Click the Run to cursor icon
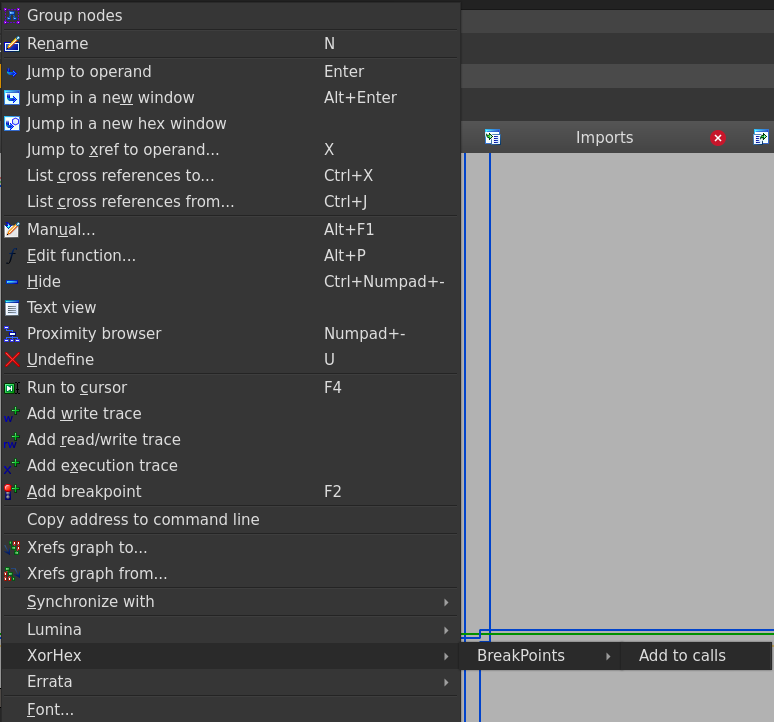 tap(12, 388)
